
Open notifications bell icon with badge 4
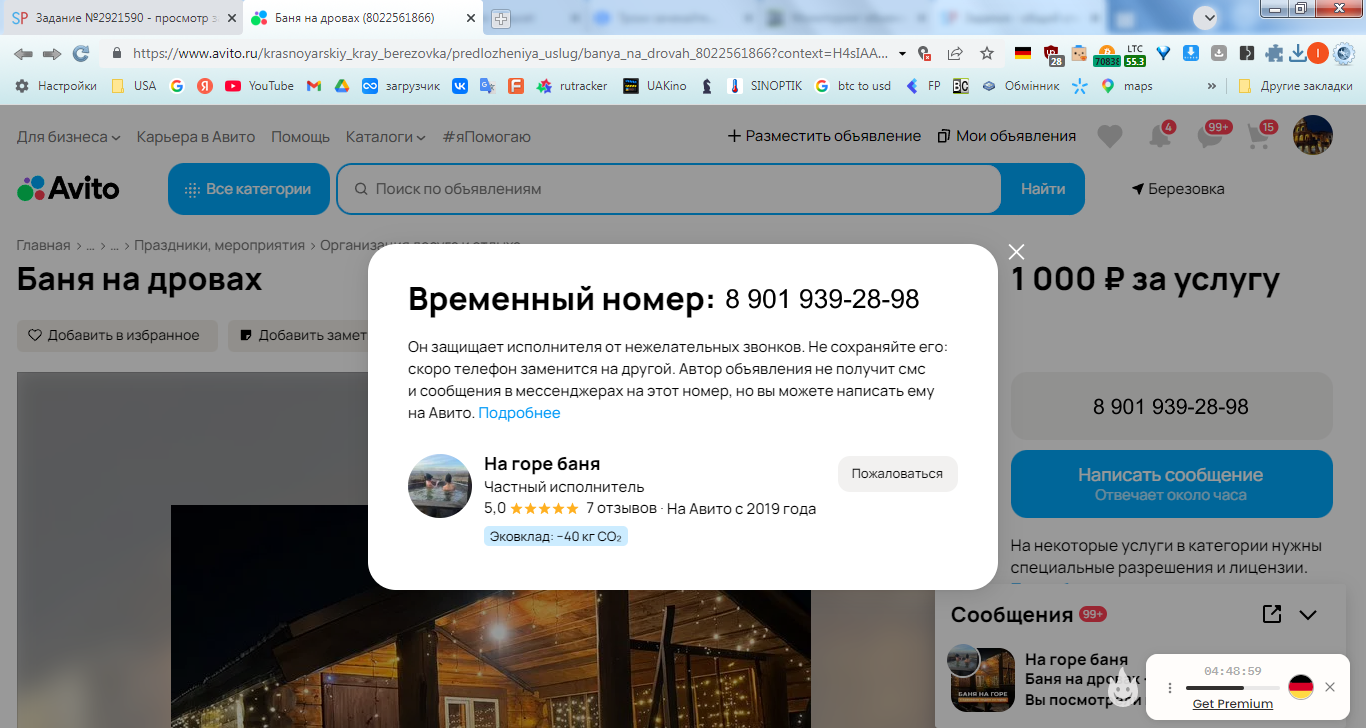[x=1160, y=136]
